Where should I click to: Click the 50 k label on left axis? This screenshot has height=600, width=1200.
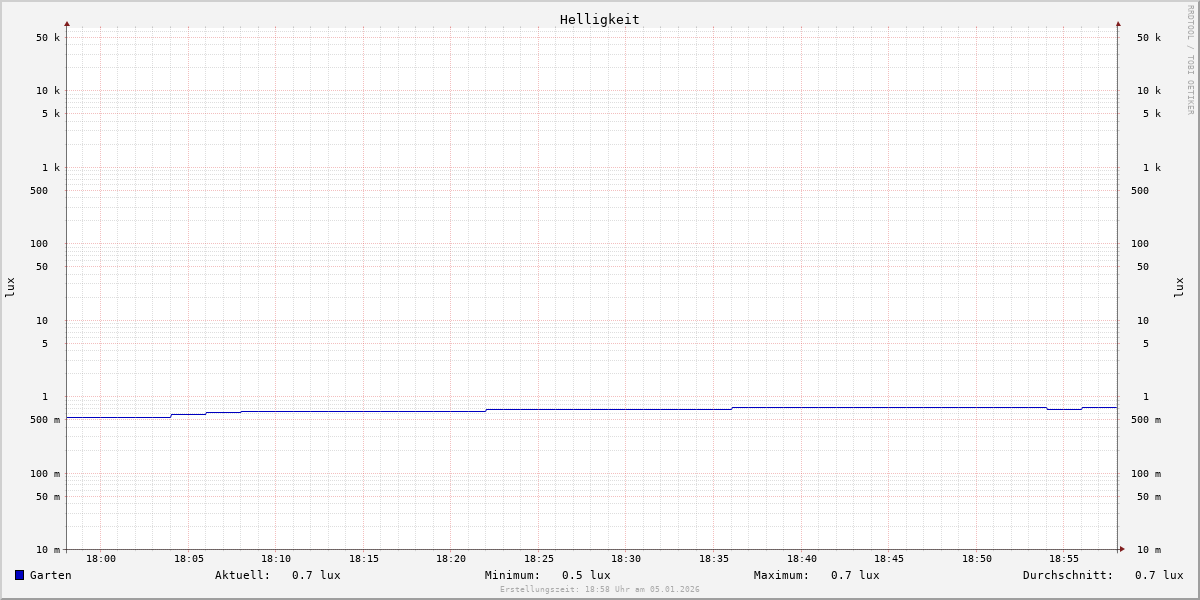(x=48, y=38)
